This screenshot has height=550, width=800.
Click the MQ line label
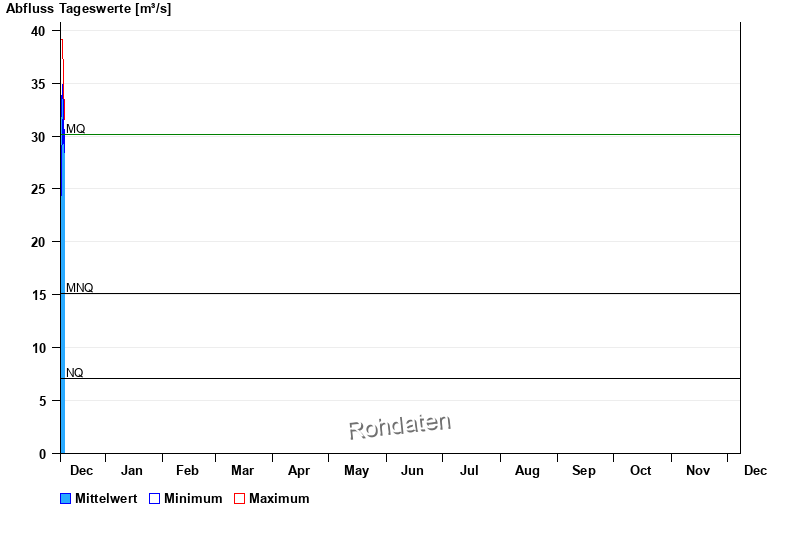76,129
